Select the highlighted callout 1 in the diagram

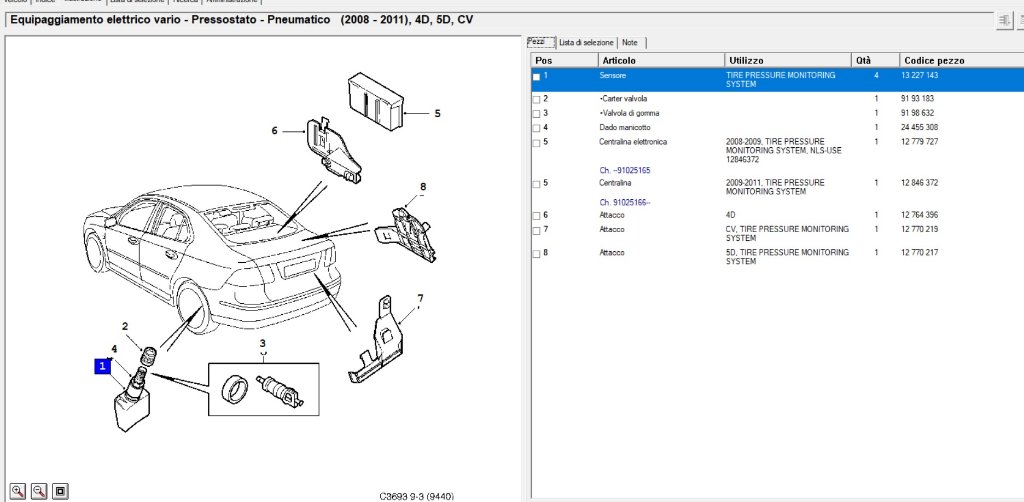coord(103,366)
